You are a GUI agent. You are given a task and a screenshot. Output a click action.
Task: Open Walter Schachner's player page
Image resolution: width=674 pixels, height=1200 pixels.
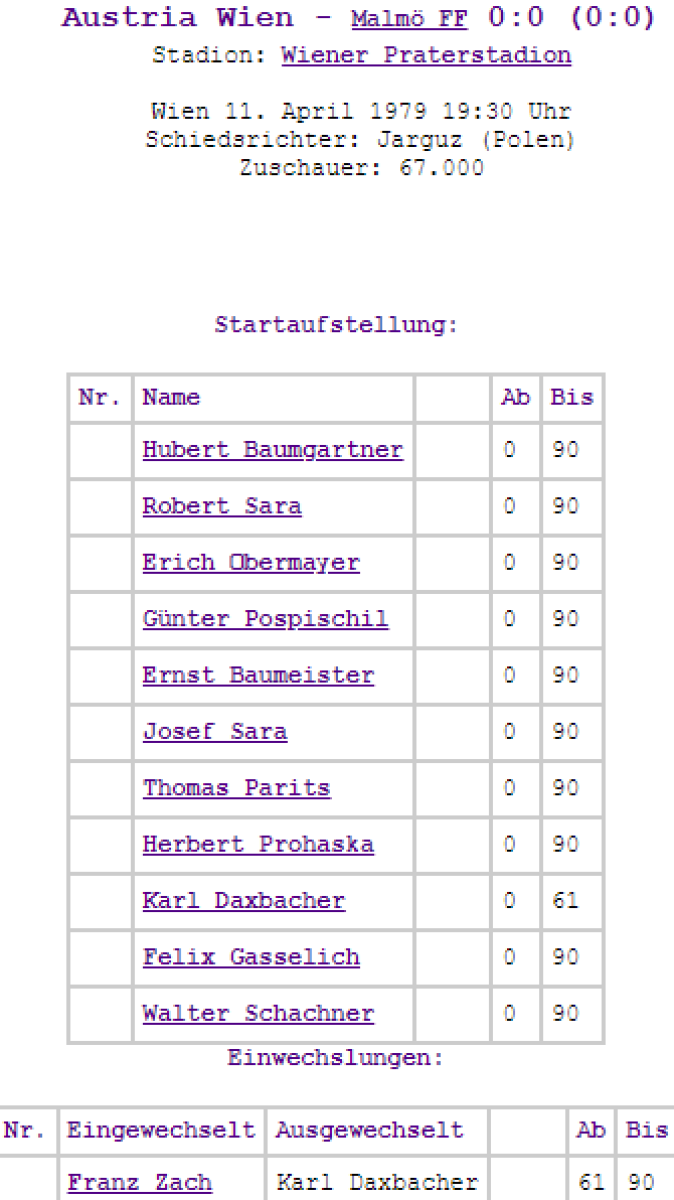coord(258,1013)
